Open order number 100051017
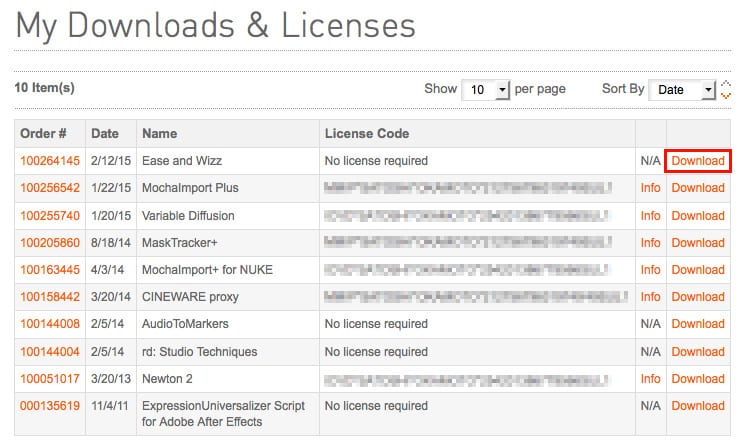The height and width of the screenshot is (448, 741). 50,379
